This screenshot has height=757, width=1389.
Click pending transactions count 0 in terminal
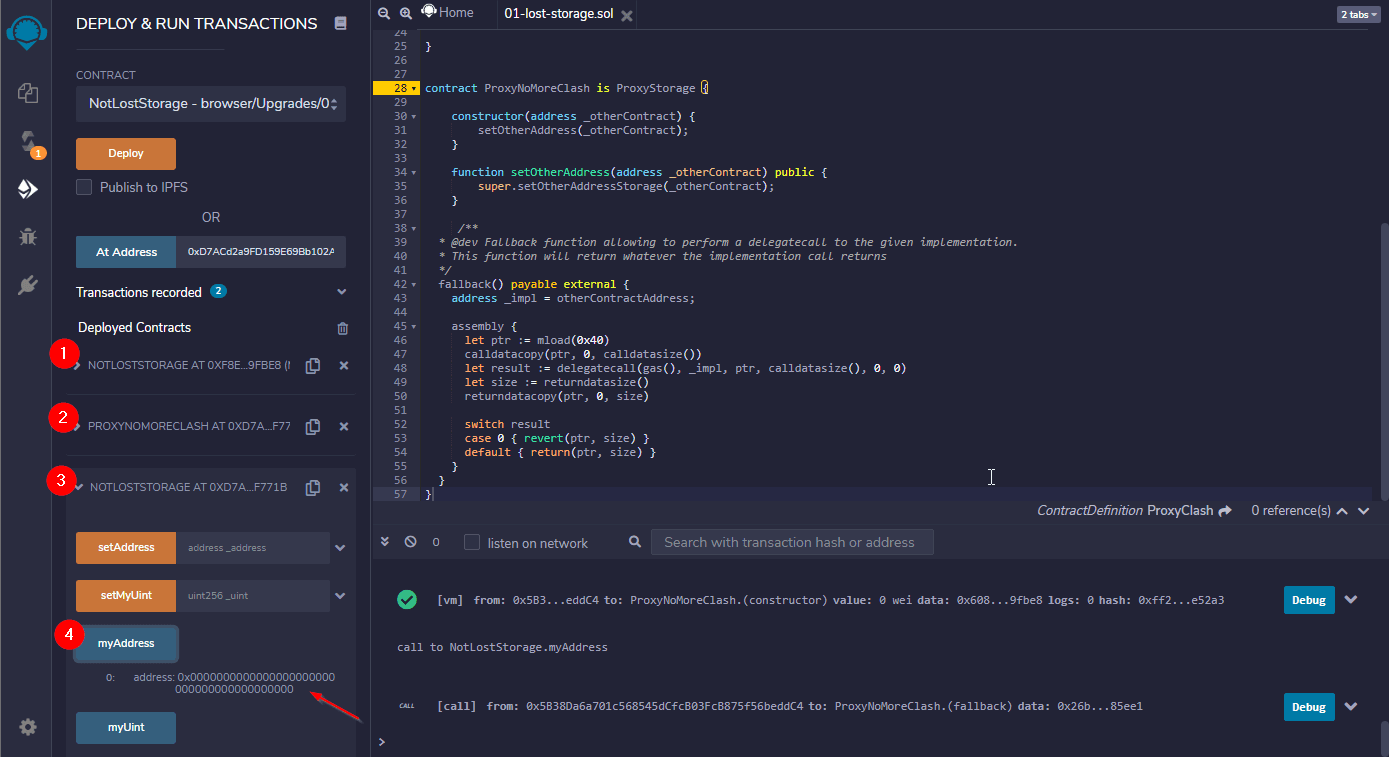point(436,542)
